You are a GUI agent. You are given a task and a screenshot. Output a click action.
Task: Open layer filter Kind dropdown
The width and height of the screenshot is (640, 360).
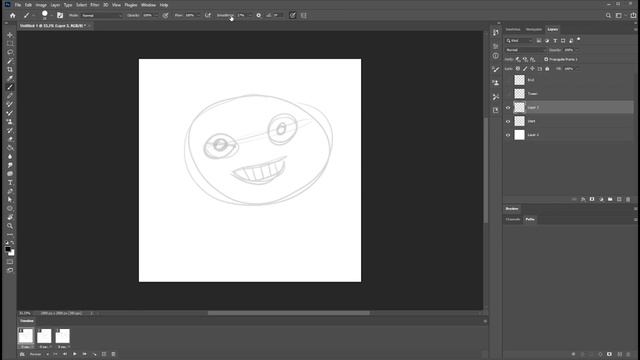pos(519,40)
